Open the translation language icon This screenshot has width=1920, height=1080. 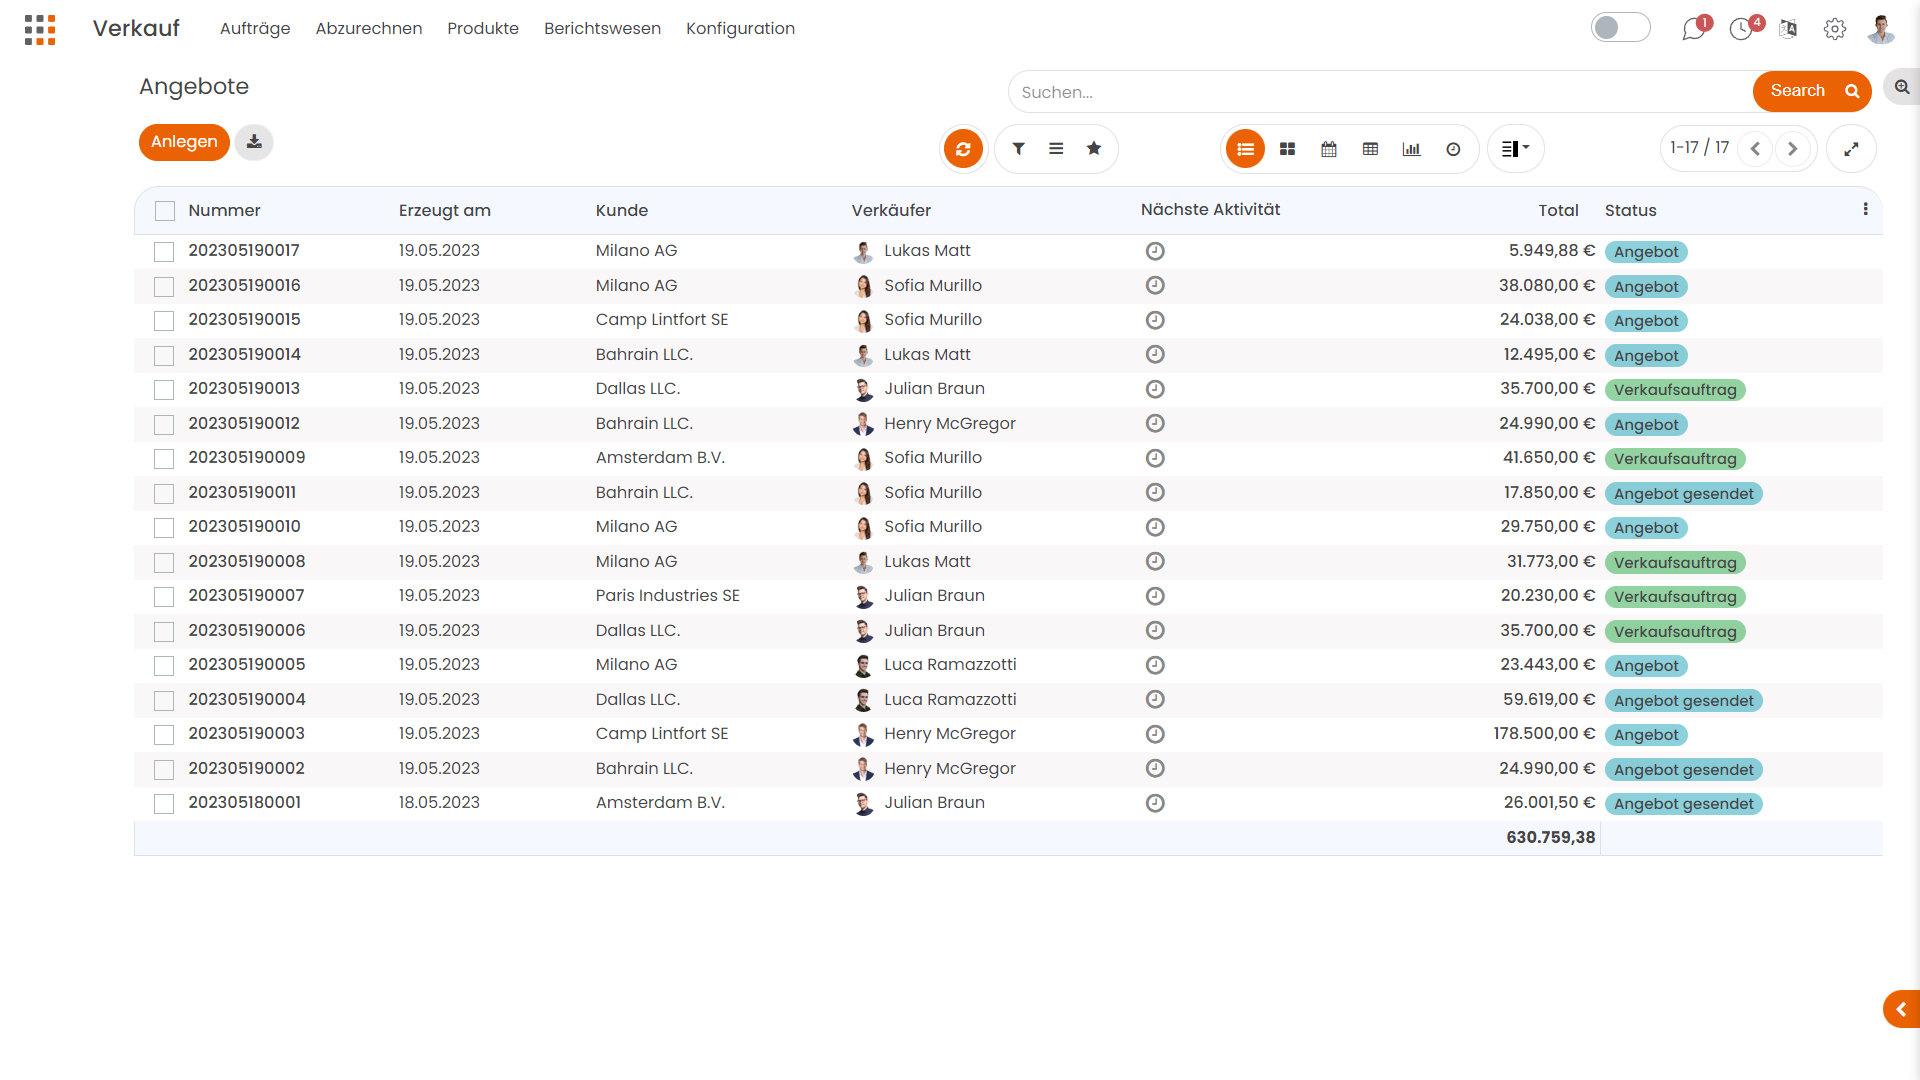[x=1788, y=29]
